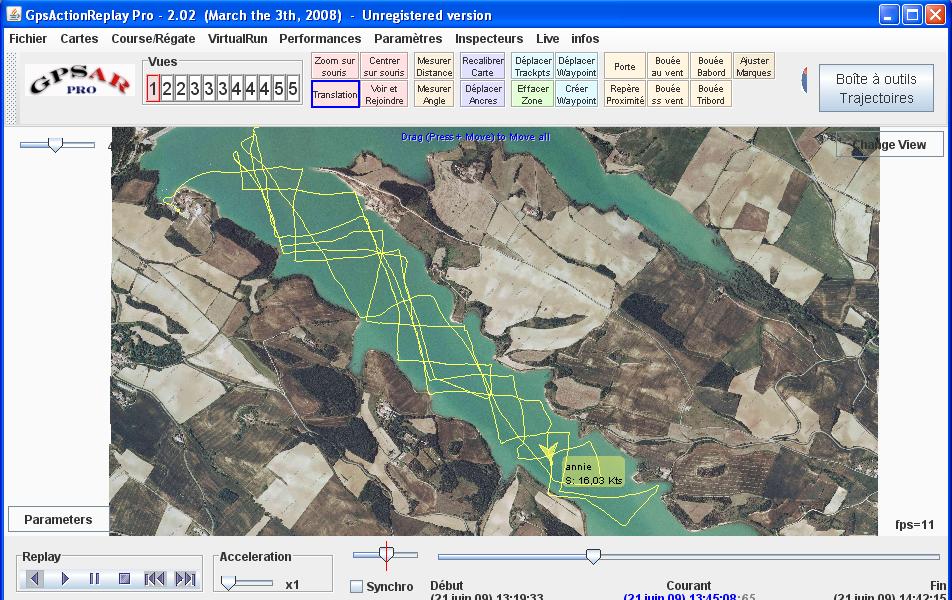The image size is (952, 600).
Task: Open the Live menu
Action: (x=547, y=38)
